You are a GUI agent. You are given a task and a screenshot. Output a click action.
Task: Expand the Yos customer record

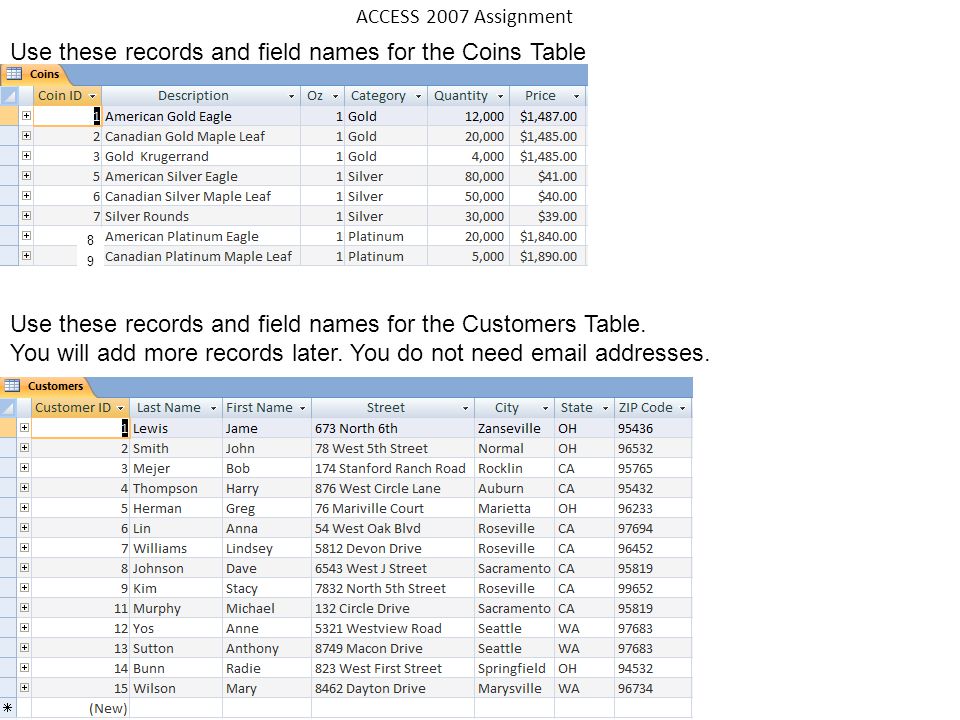click(x=24, y=628)
